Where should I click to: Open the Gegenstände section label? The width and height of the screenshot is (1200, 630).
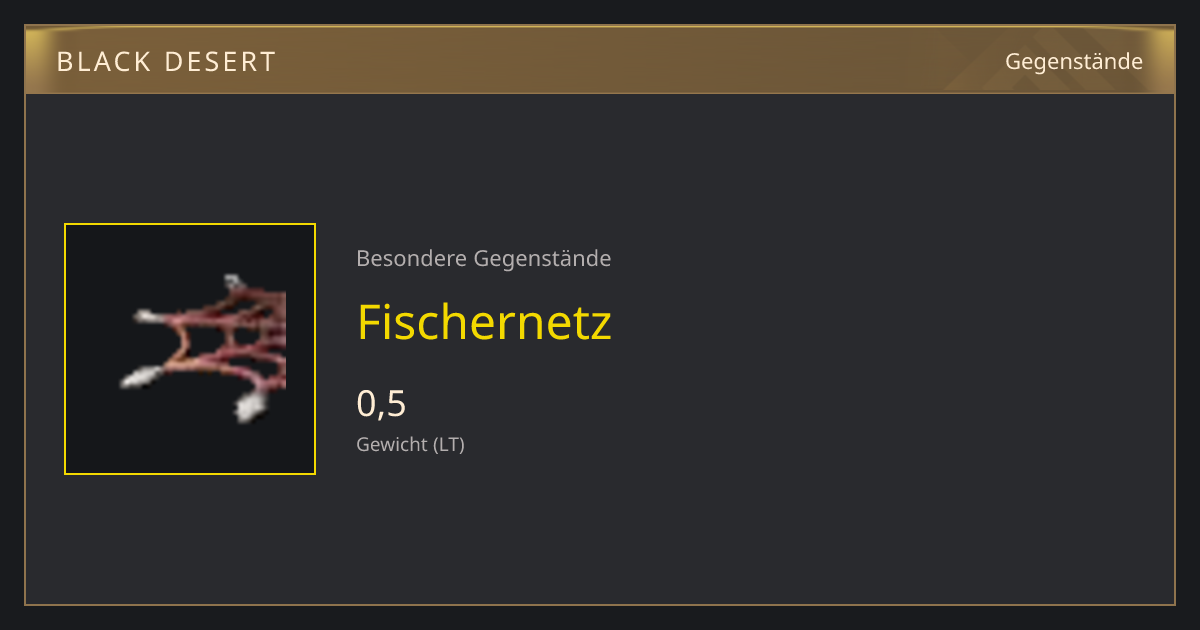(x=1073, y=62)
